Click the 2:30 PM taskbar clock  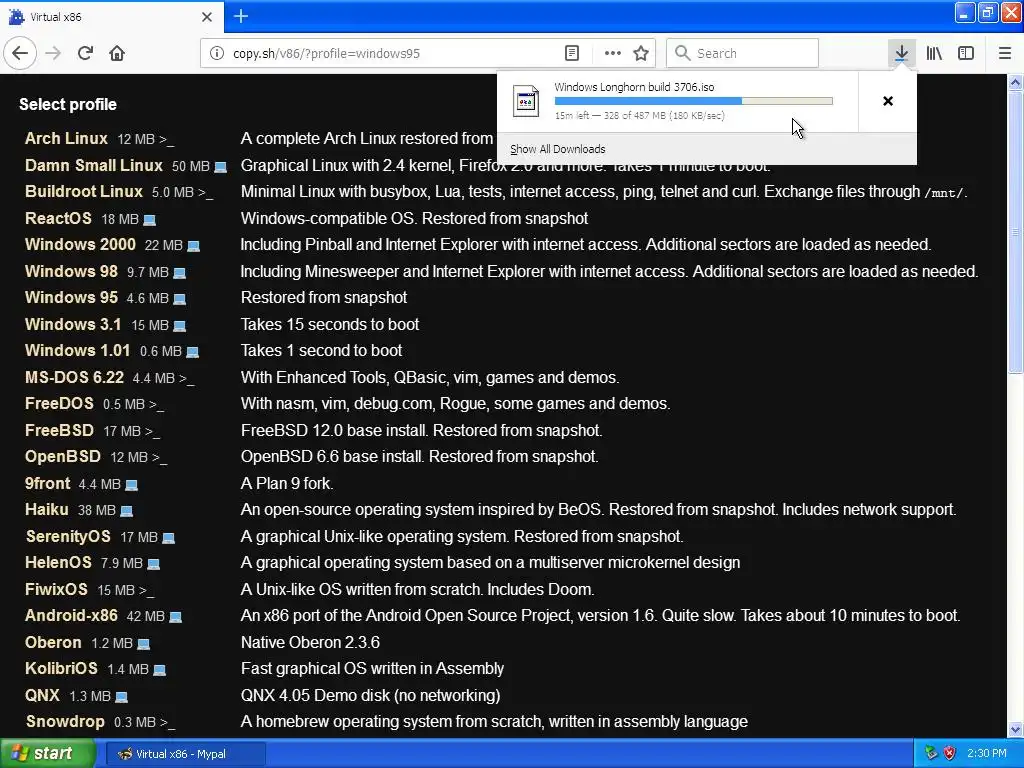pos(987,754)
